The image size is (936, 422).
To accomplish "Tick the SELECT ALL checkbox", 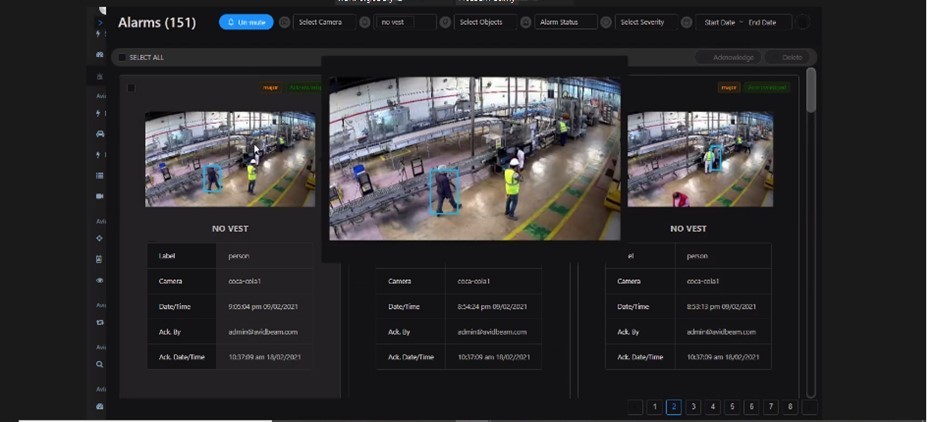I will 122,57.
